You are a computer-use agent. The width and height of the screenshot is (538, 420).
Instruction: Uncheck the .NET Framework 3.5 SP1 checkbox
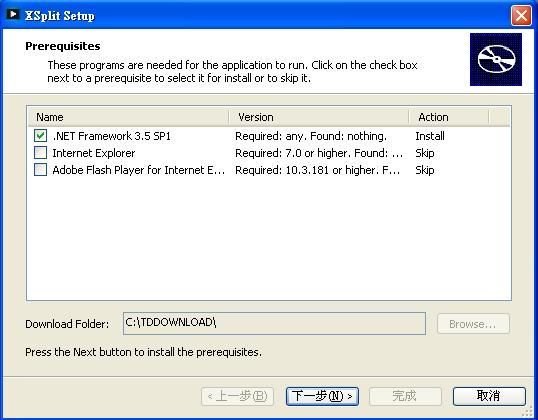pos(40,136)
